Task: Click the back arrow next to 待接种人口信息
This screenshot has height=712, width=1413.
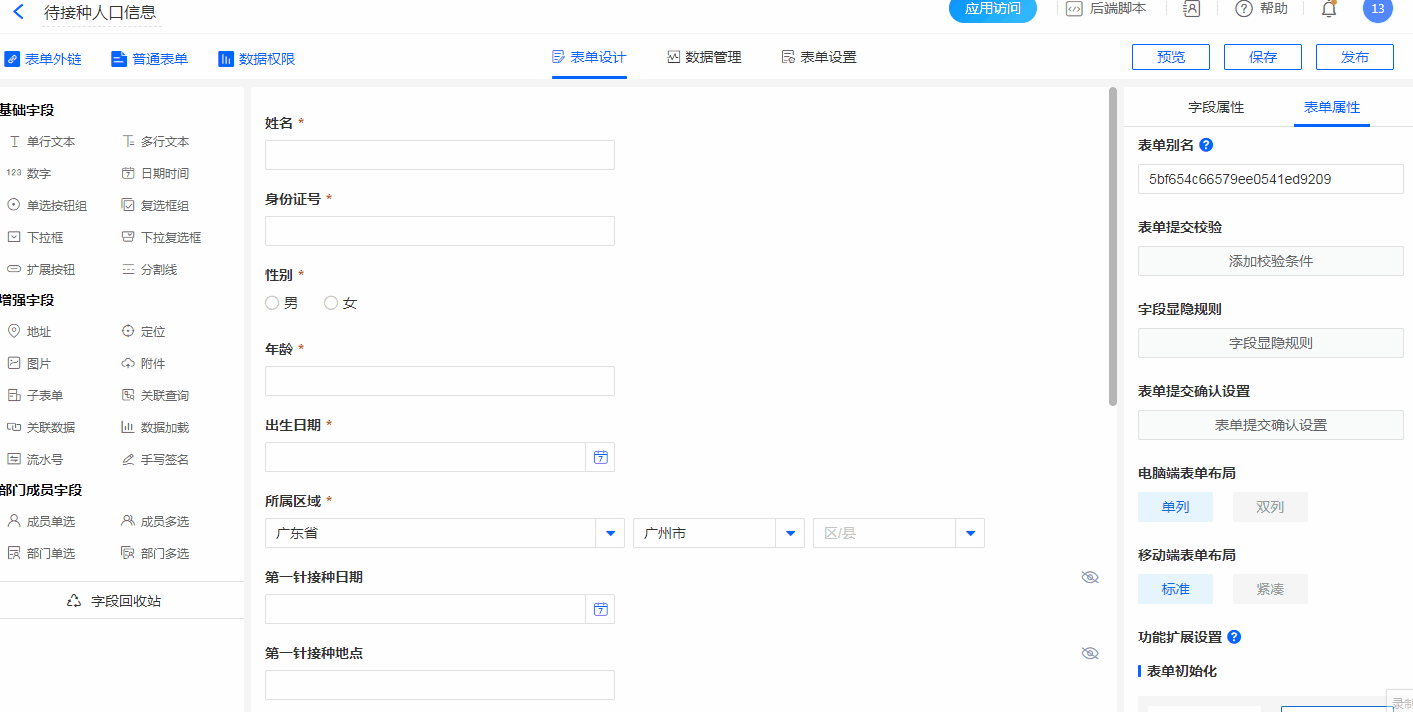Action: click(18, 12)
